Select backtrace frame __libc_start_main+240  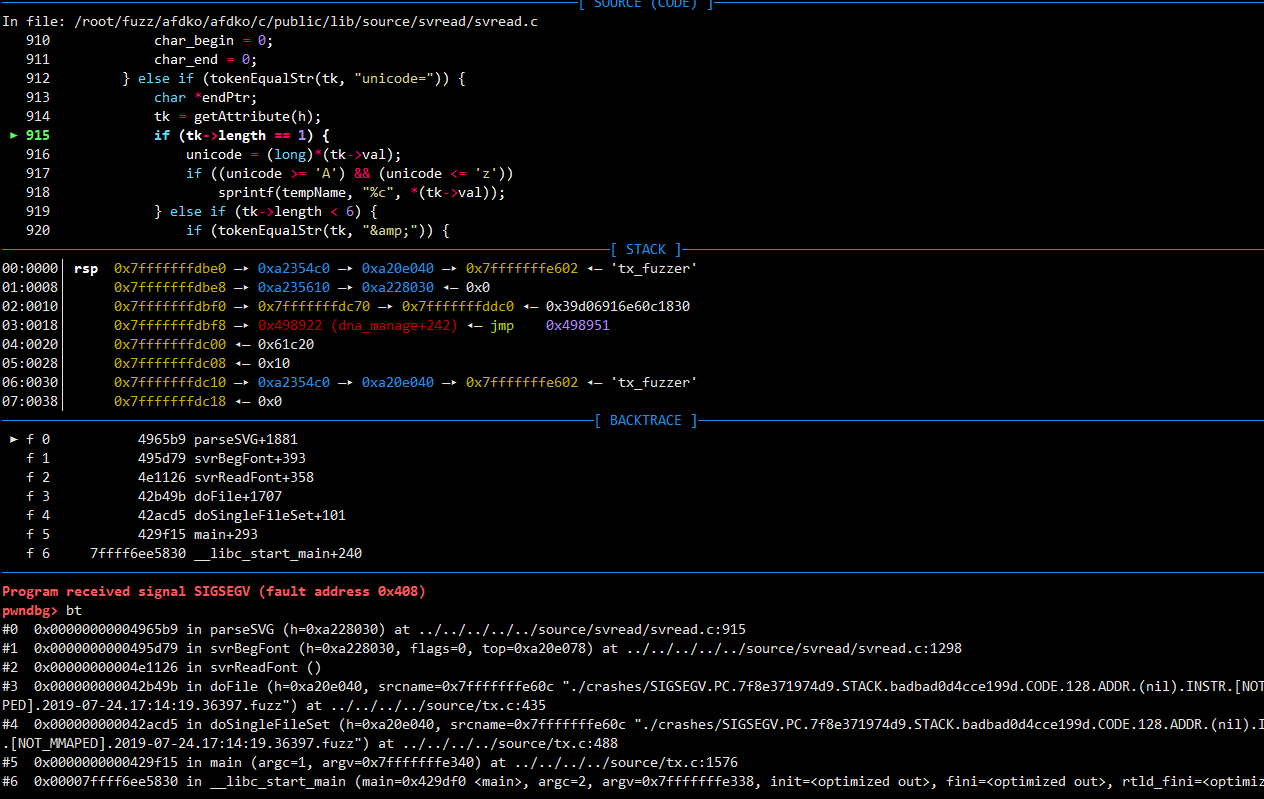click(x=278, y=553)
